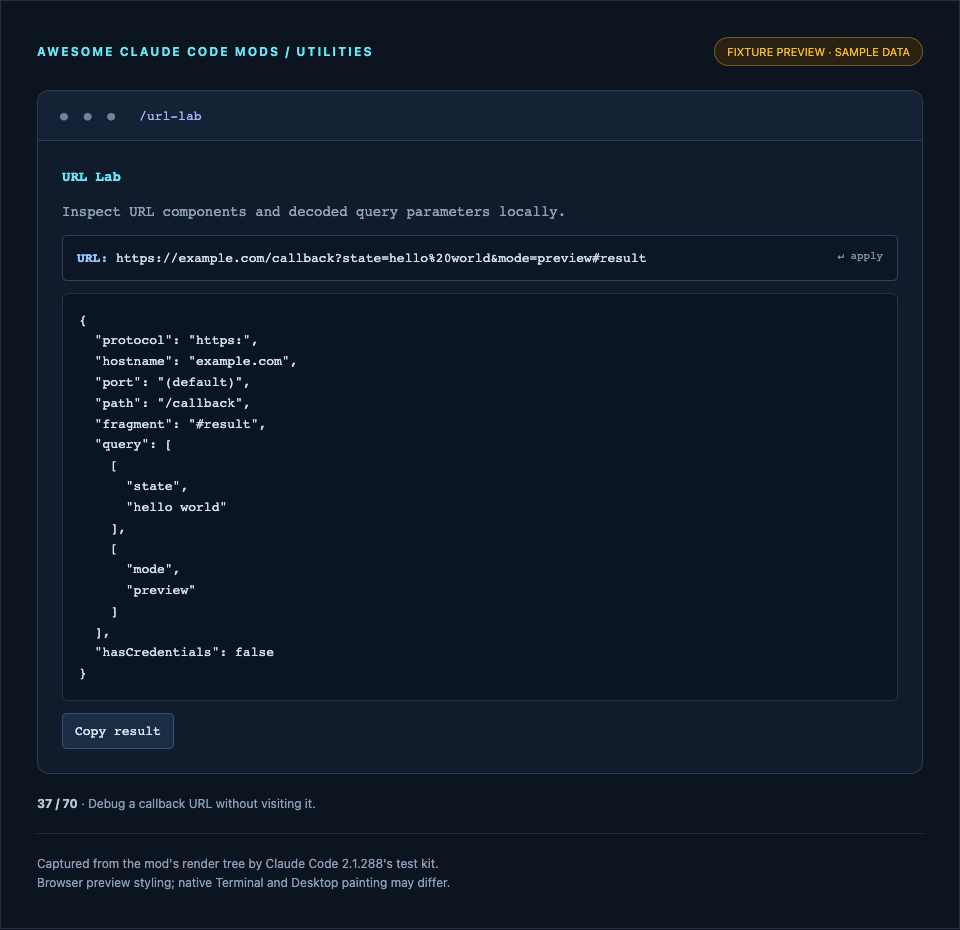Select the "protocol": "https:" line

[x=176, y=340]
